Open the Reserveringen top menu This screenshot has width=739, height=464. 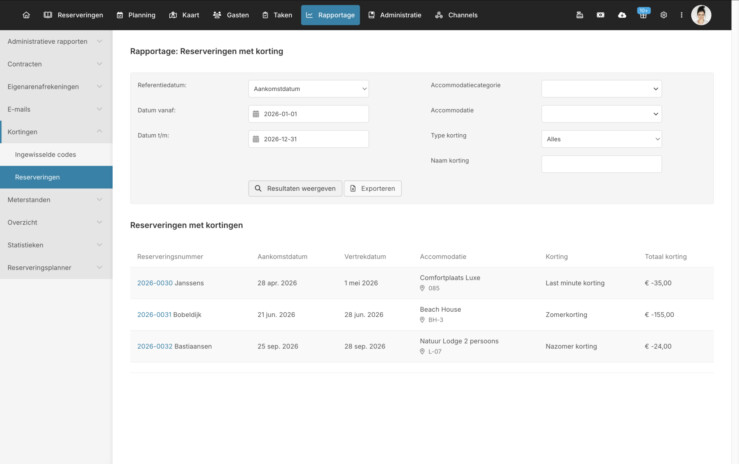pos(74,15)
